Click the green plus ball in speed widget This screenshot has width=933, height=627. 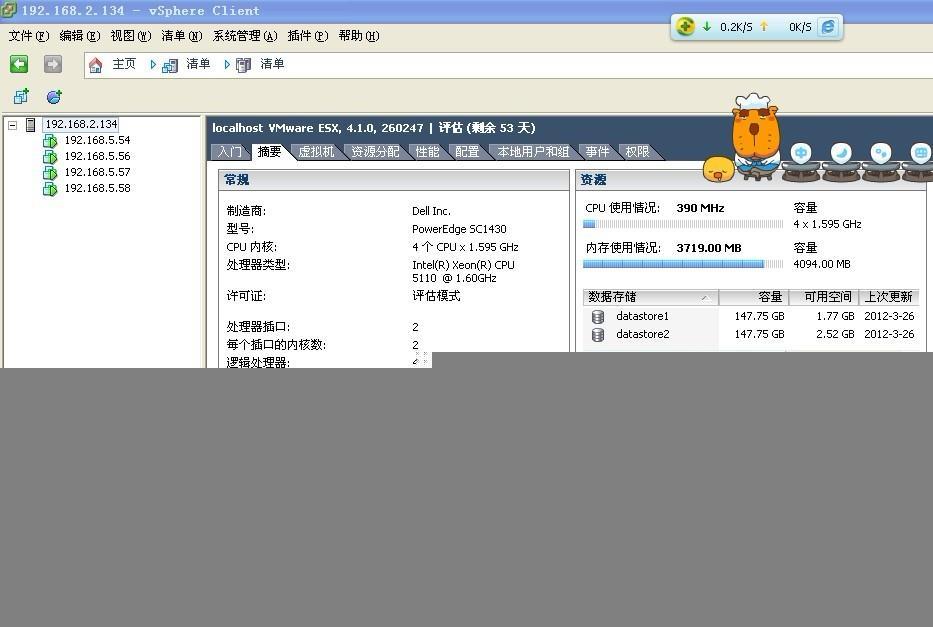(685, 26)
